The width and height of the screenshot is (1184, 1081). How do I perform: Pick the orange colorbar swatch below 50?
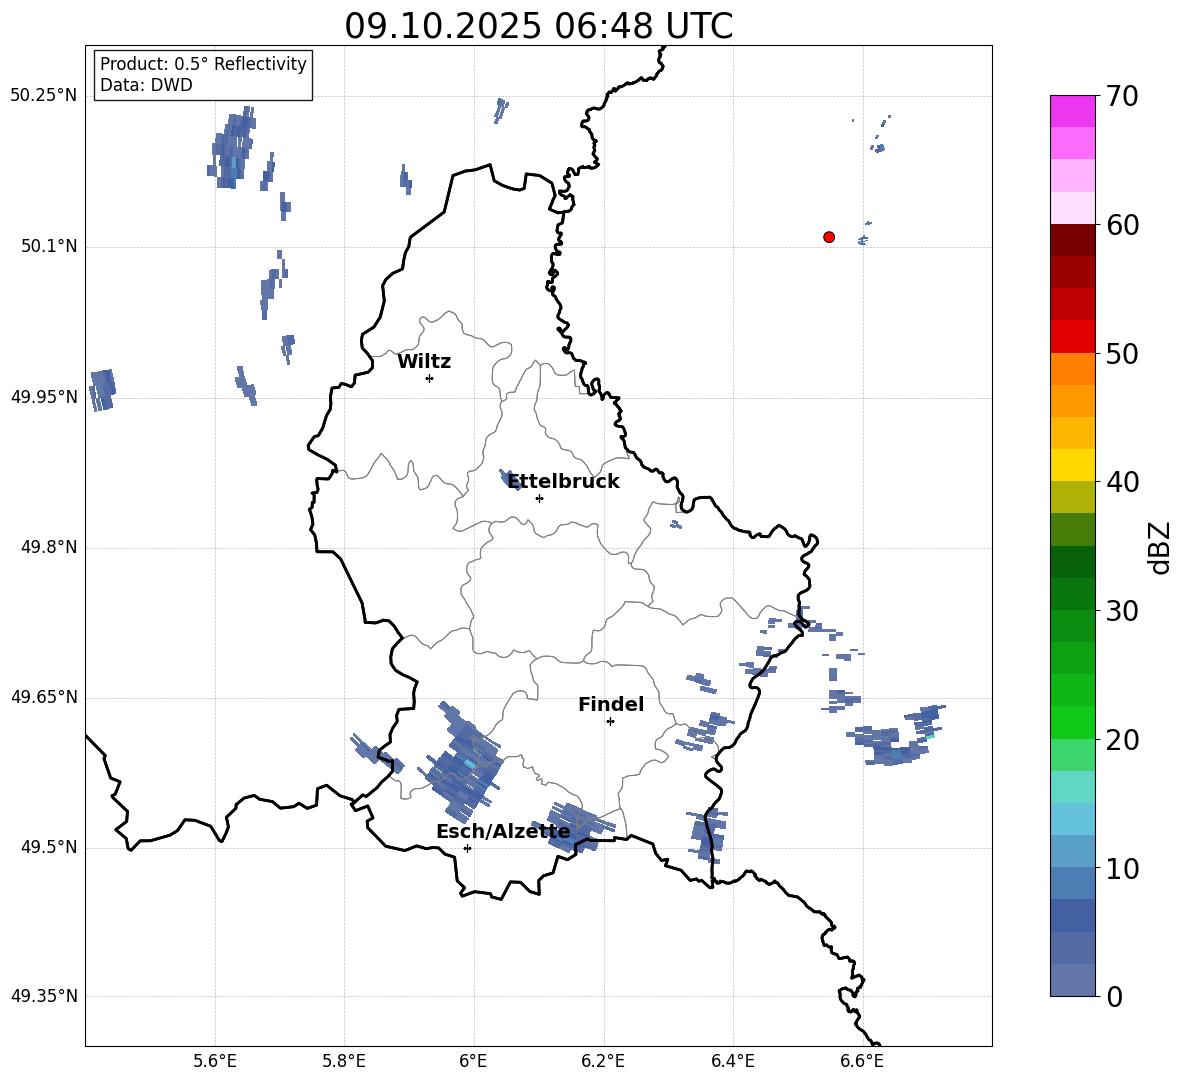pyautogui.click(x=1073, y=369)
